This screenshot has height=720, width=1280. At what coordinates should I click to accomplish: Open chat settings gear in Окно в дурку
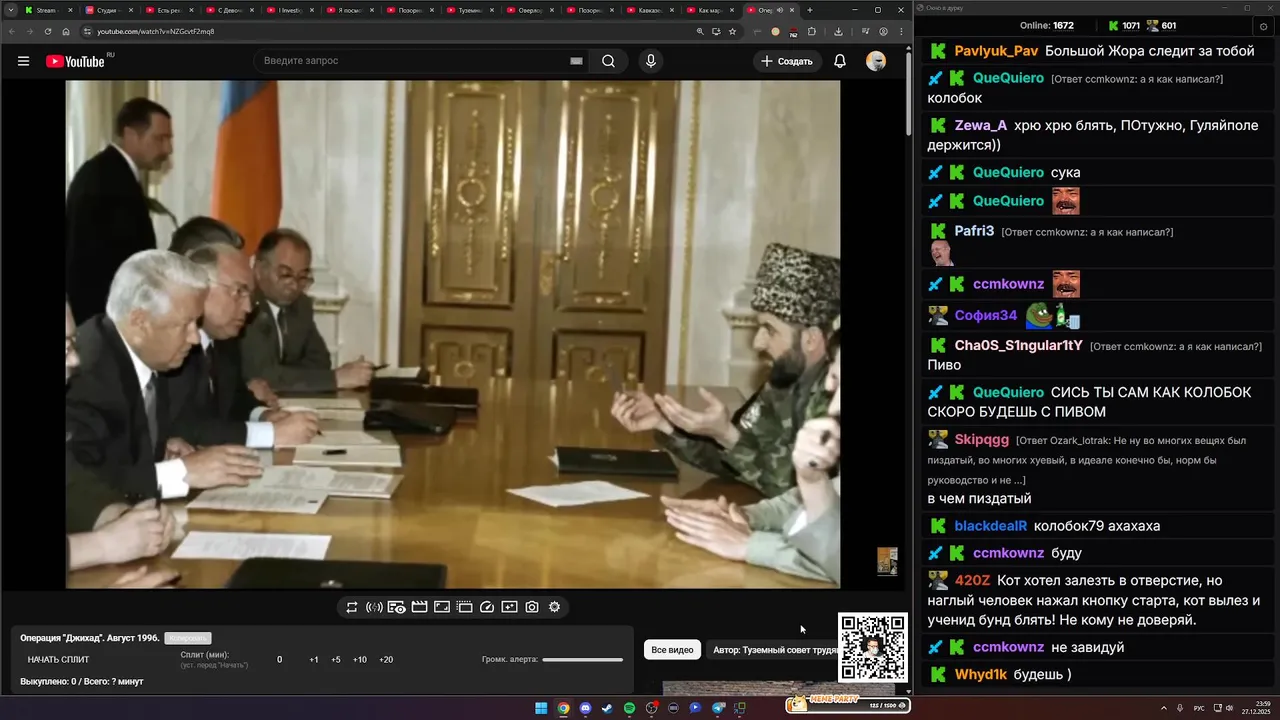(1262, 25)
